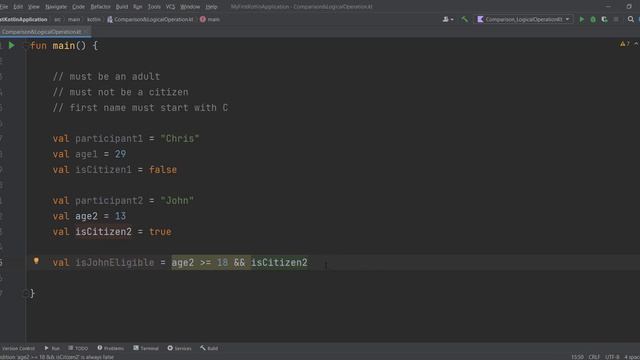Click the "John" string literal
The width and height of the screenshot is (640, 360).
[177, 200]
